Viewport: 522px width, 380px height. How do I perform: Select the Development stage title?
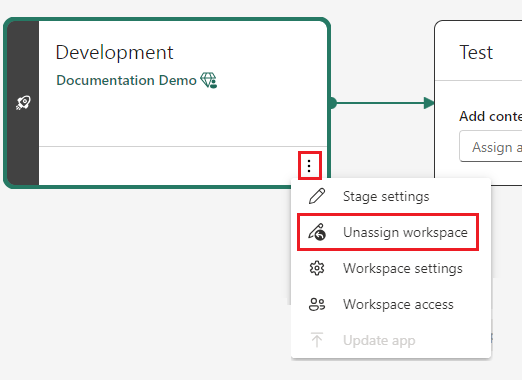[x=114, y=52]
